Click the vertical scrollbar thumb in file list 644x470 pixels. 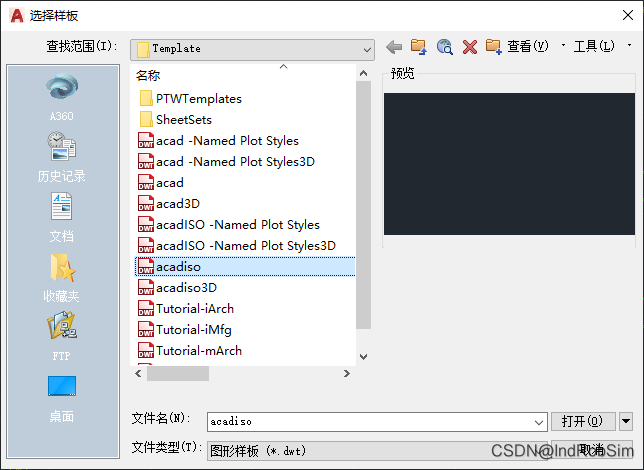coord(363,205)
